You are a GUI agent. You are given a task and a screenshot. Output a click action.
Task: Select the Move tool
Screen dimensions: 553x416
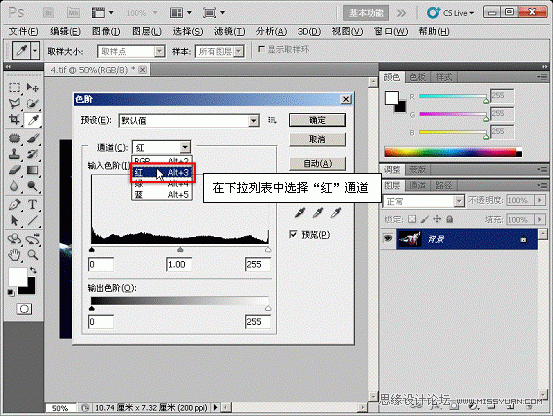pyautogui.click(x=32, y=87)
